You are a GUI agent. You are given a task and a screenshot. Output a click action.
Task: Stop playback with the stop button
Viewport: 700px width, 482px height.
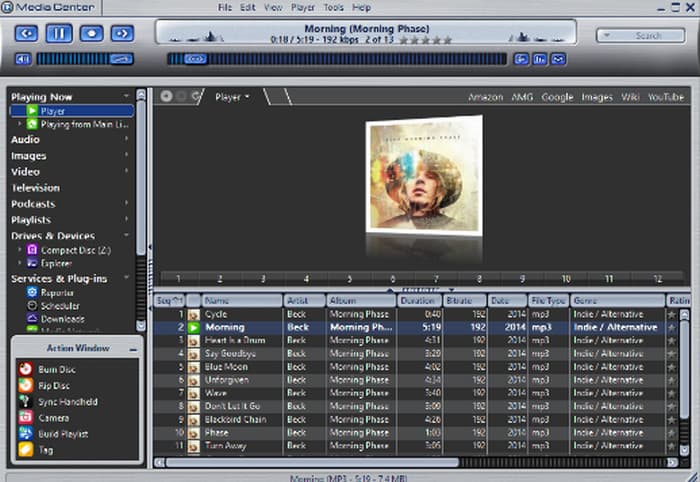(92, 33)
